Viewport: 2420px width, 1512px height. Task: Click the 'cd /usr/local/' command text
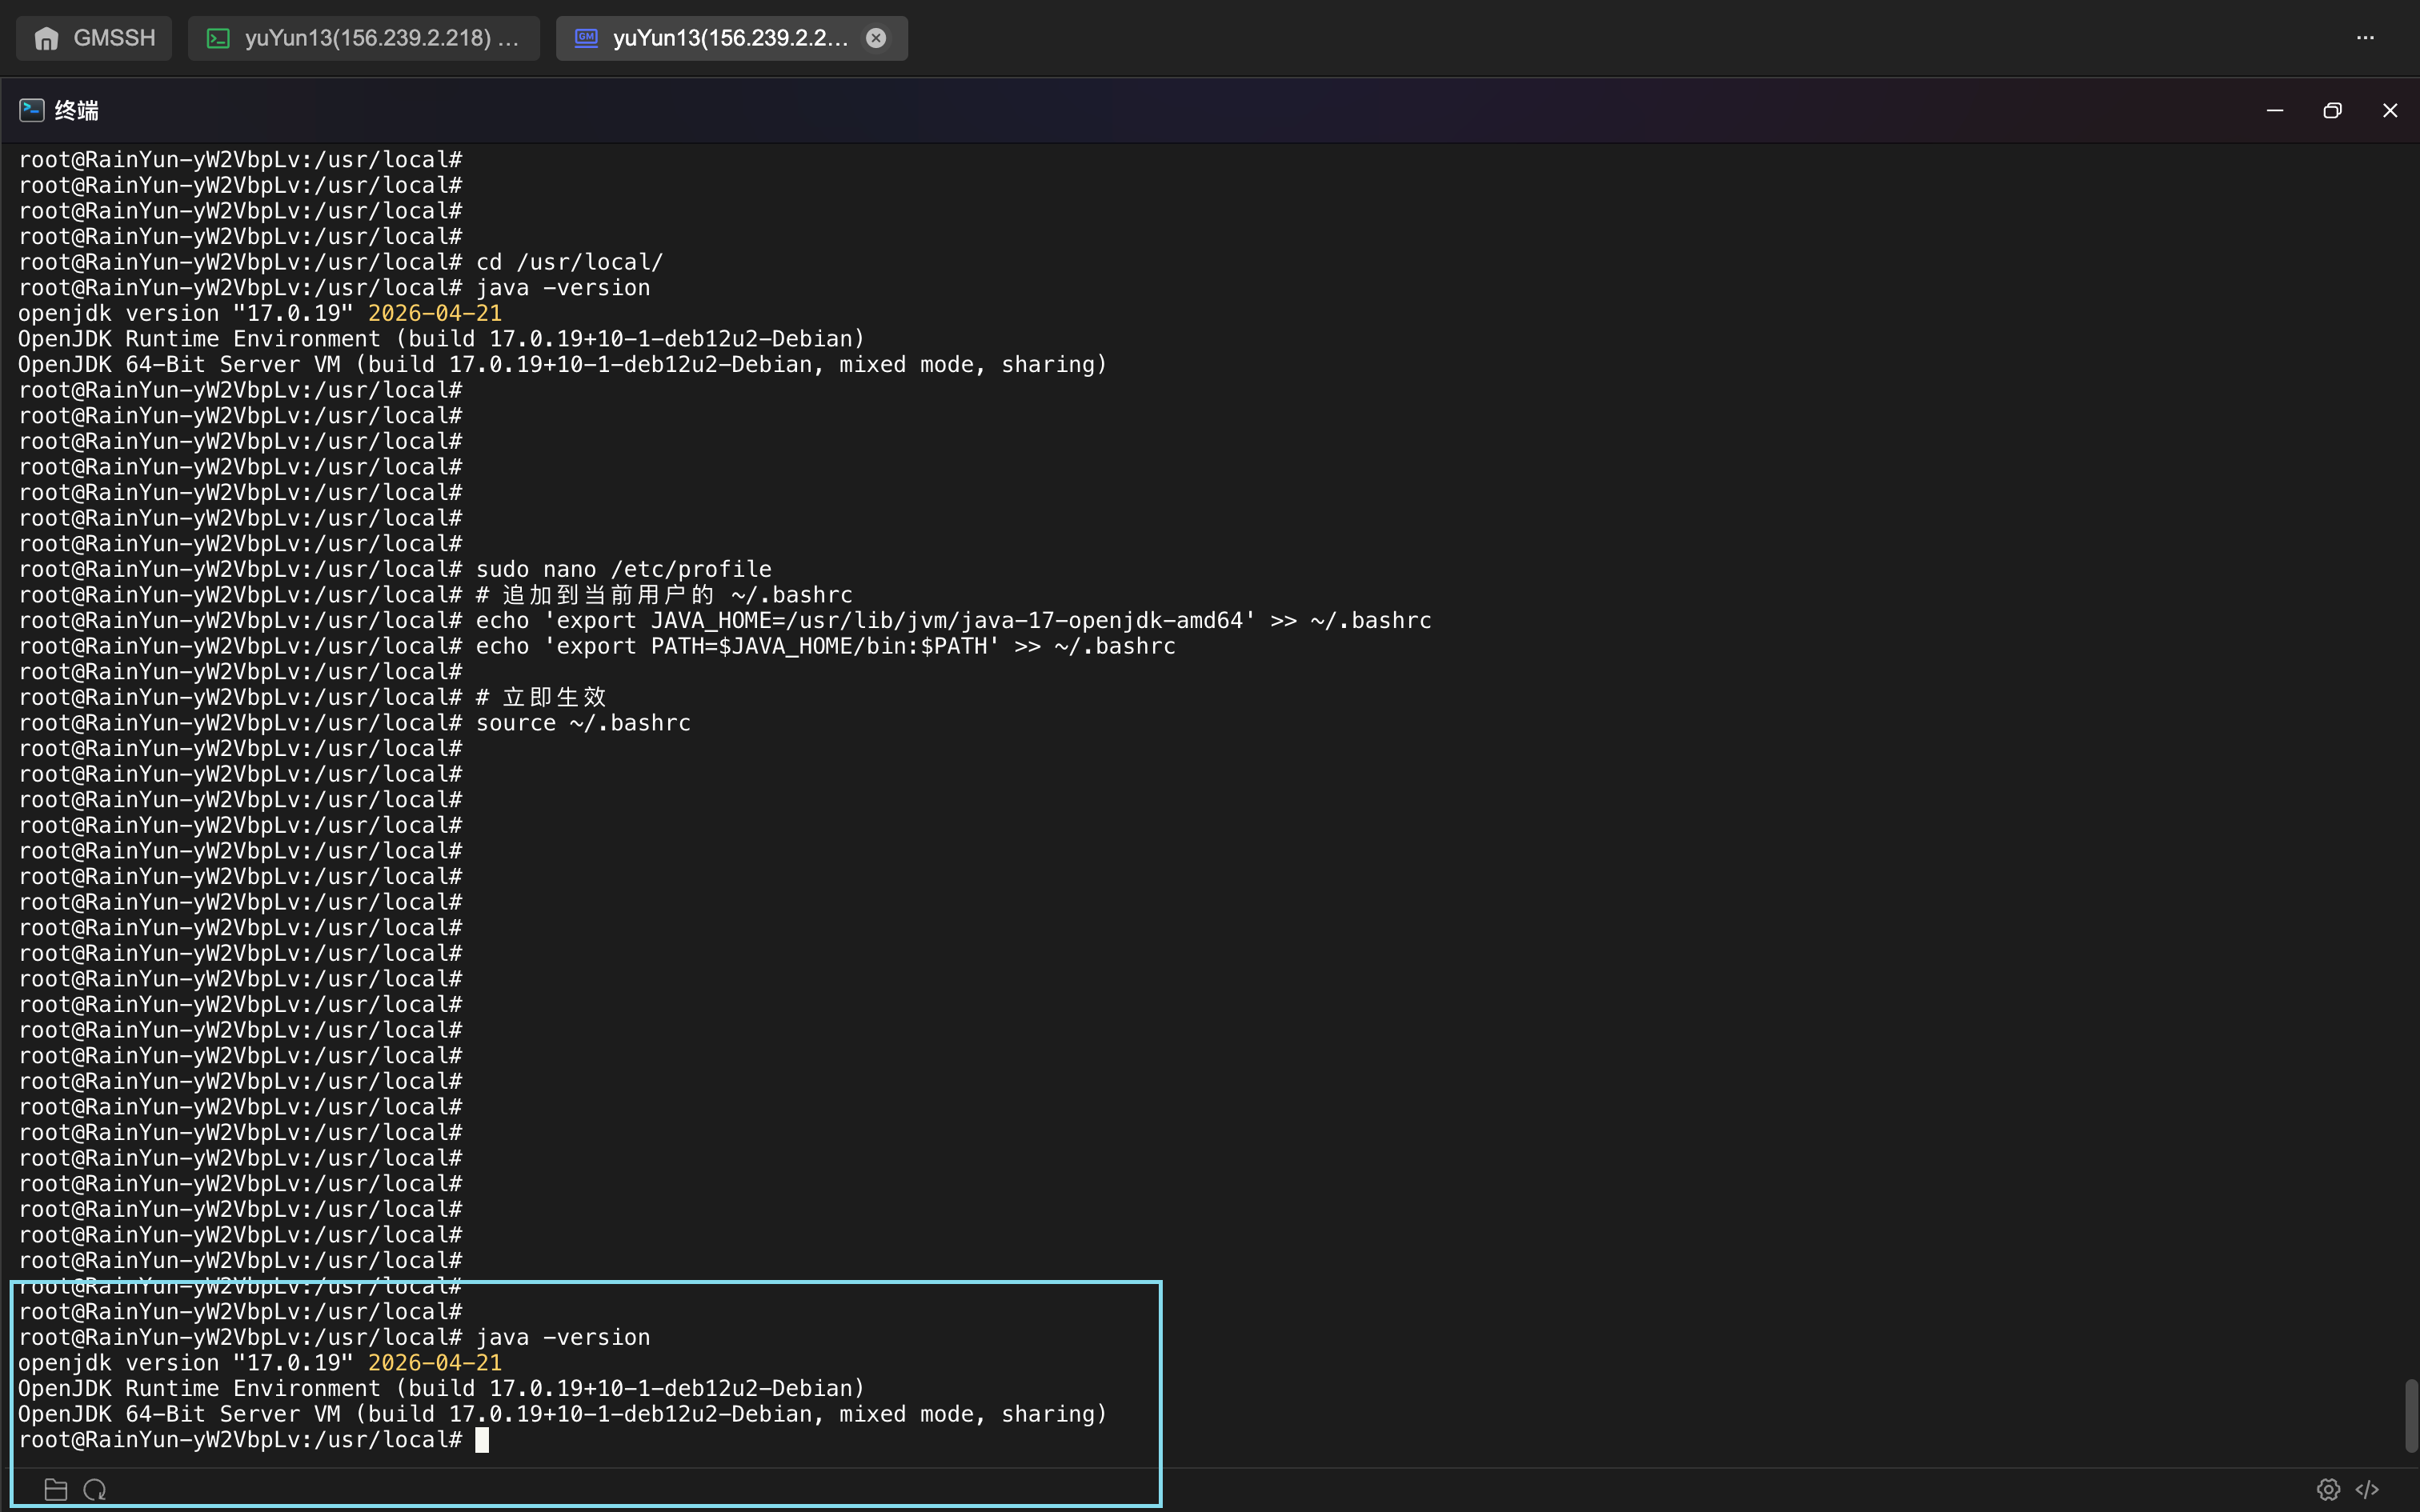pyautogui.click(x=569, y=262)
